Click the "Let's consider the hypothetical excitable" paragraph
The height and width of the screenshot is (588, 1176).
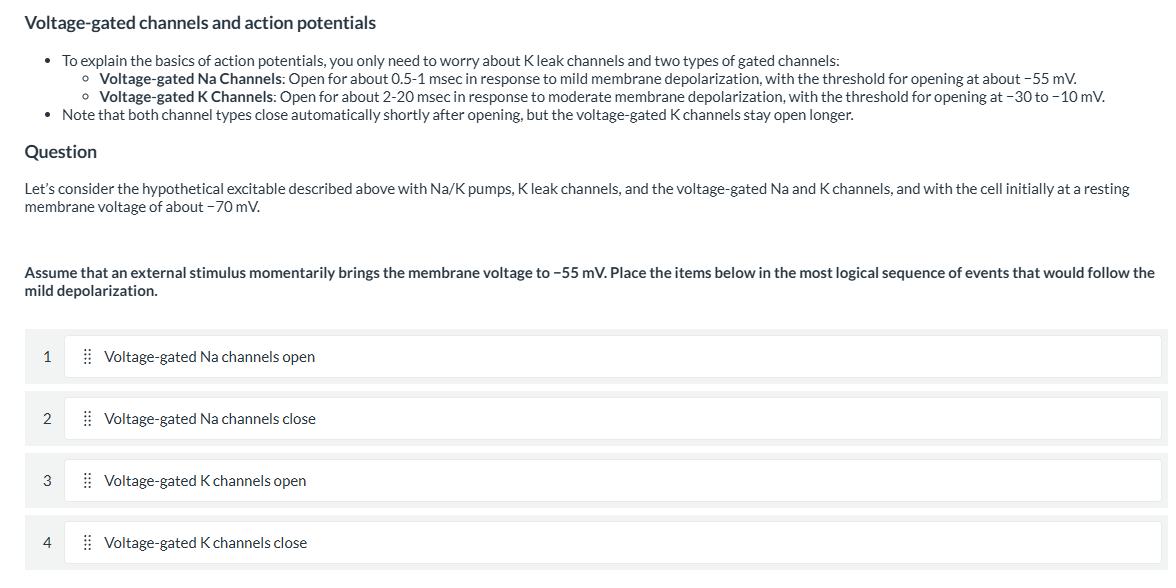coord(577,198)
